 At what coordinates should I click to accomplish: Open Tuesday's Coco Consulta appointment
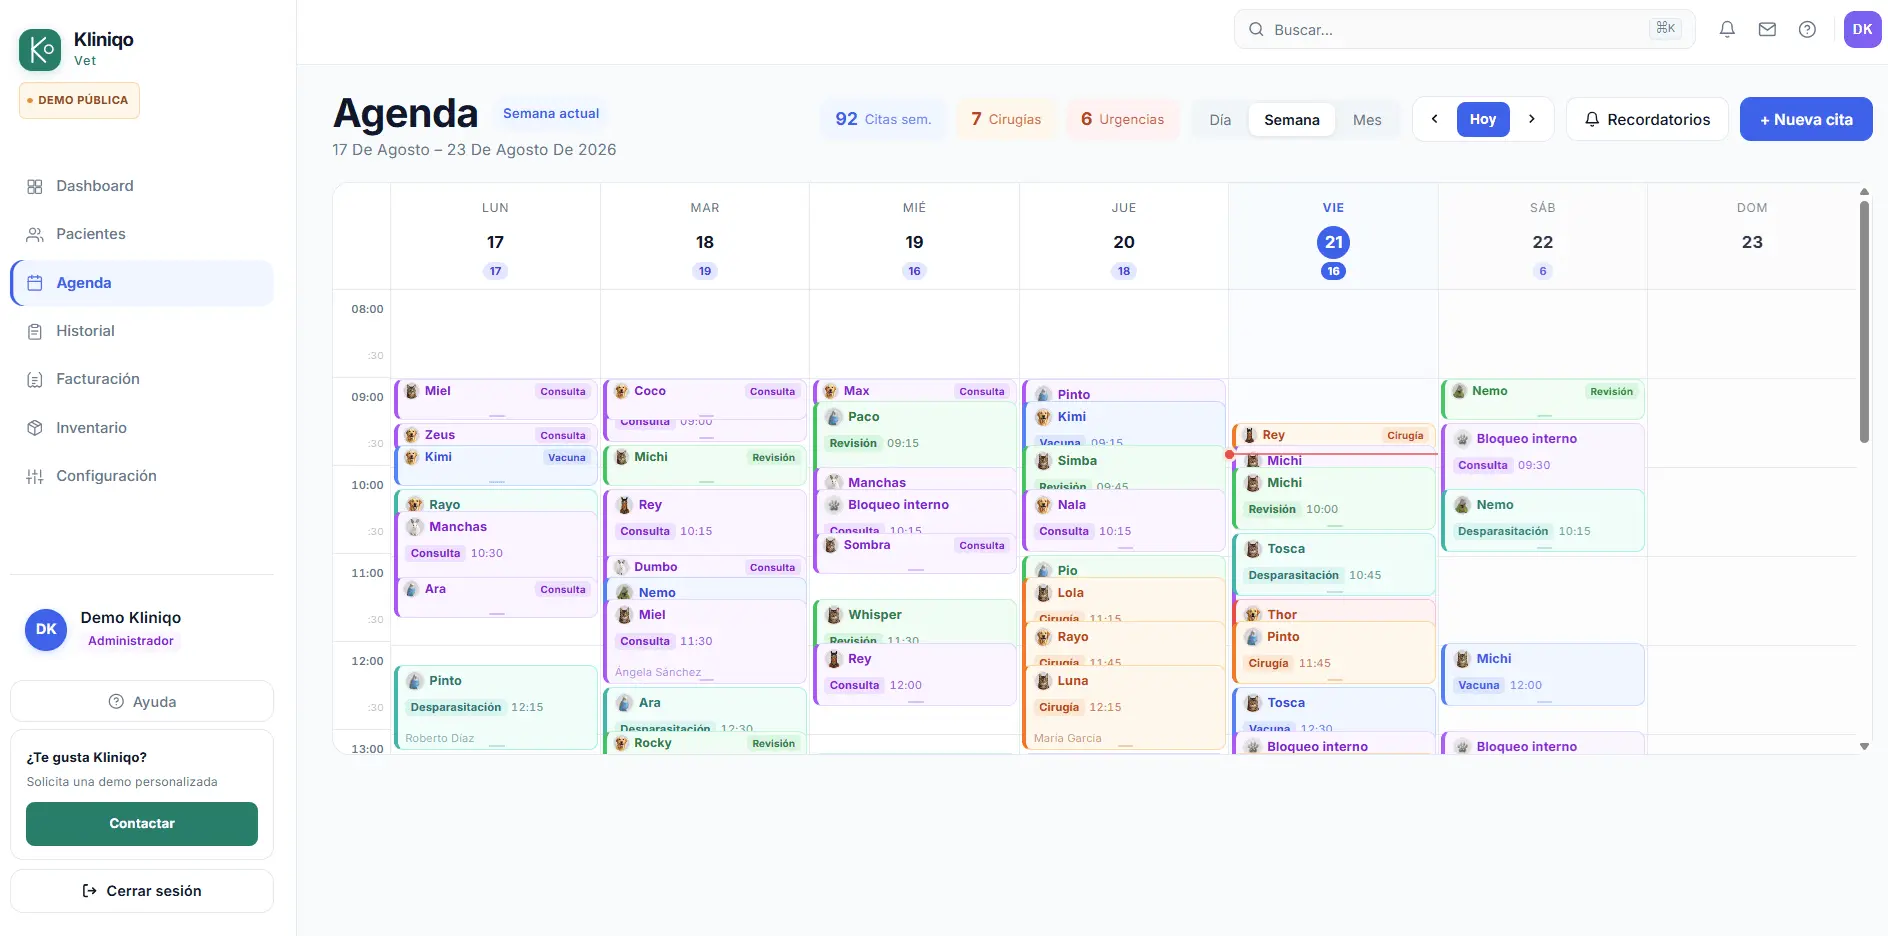[x=705, y=398]
